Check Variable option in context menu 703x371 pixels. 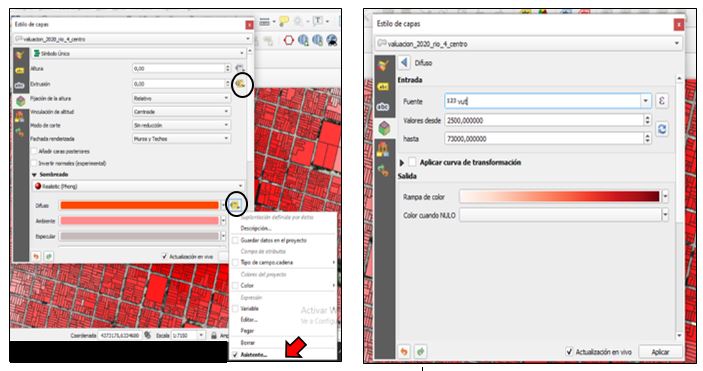pyautogui.click(x=235, y=309)
